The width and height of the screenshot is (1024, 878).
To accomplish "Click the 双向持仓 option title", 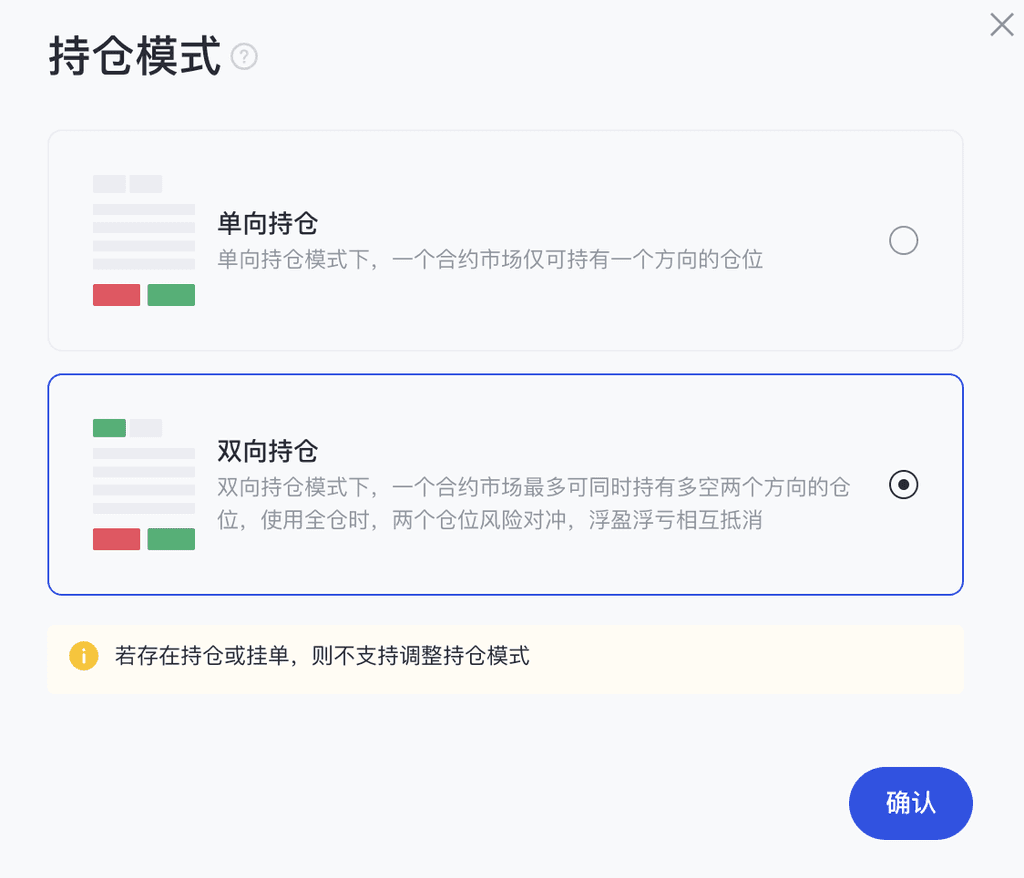I will coord(267,451).
